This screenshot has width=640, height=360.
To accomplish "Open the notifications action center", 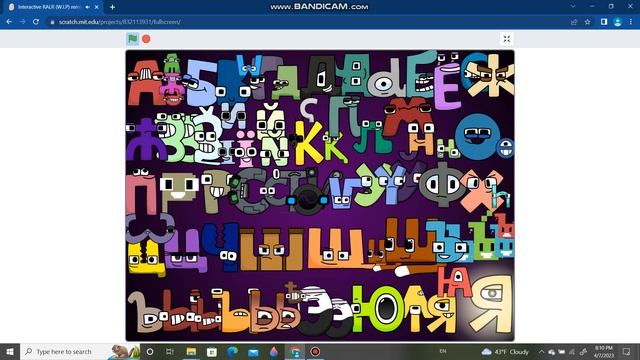I will (x=627, y=351).
